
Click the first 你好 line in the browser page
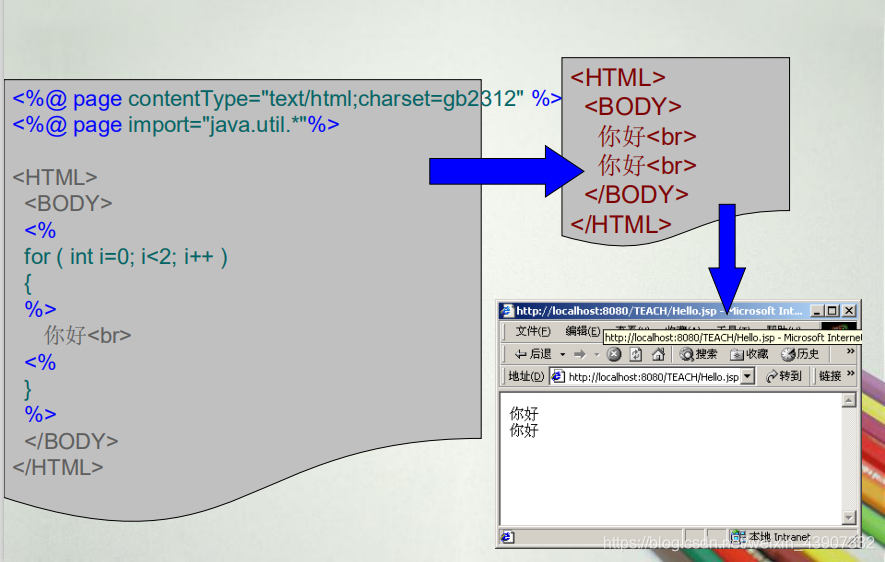pyautogui.click(x=524, y=414)
